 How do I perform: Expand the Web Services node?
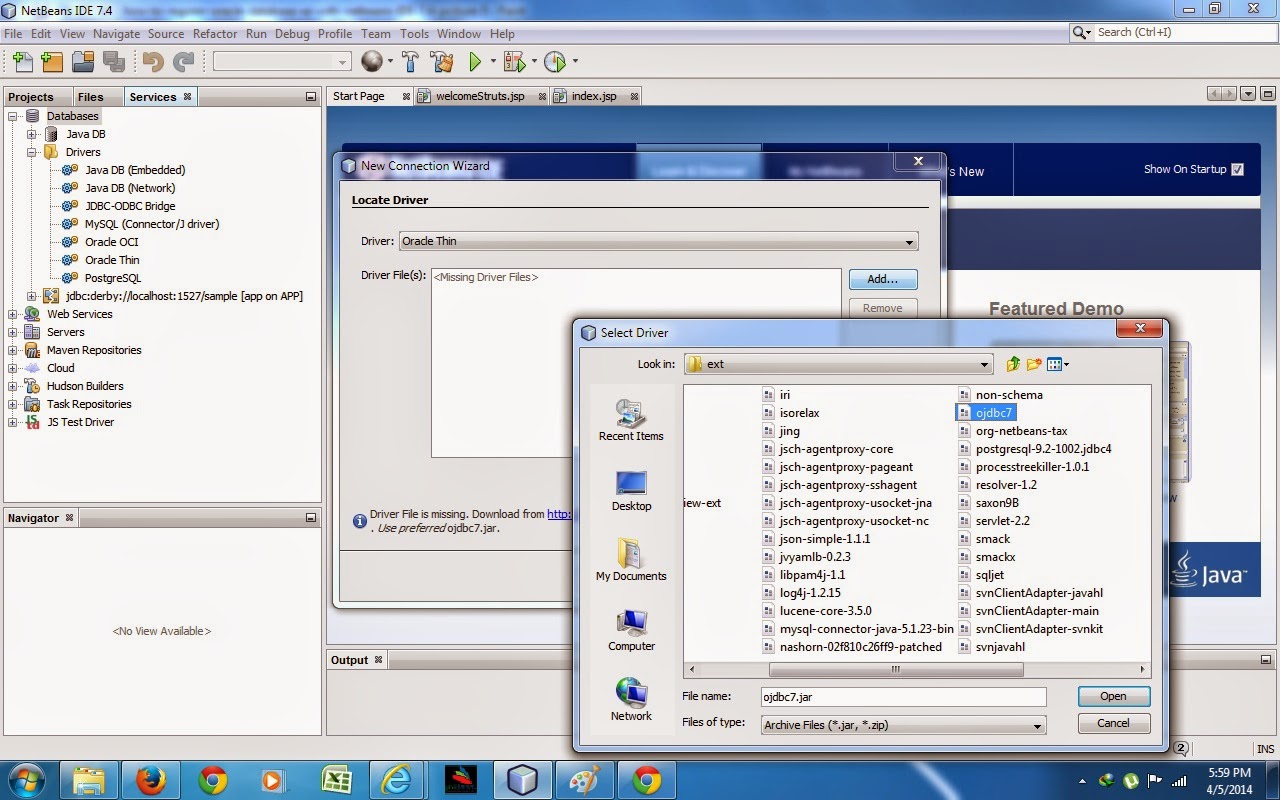tap(14, 314)
